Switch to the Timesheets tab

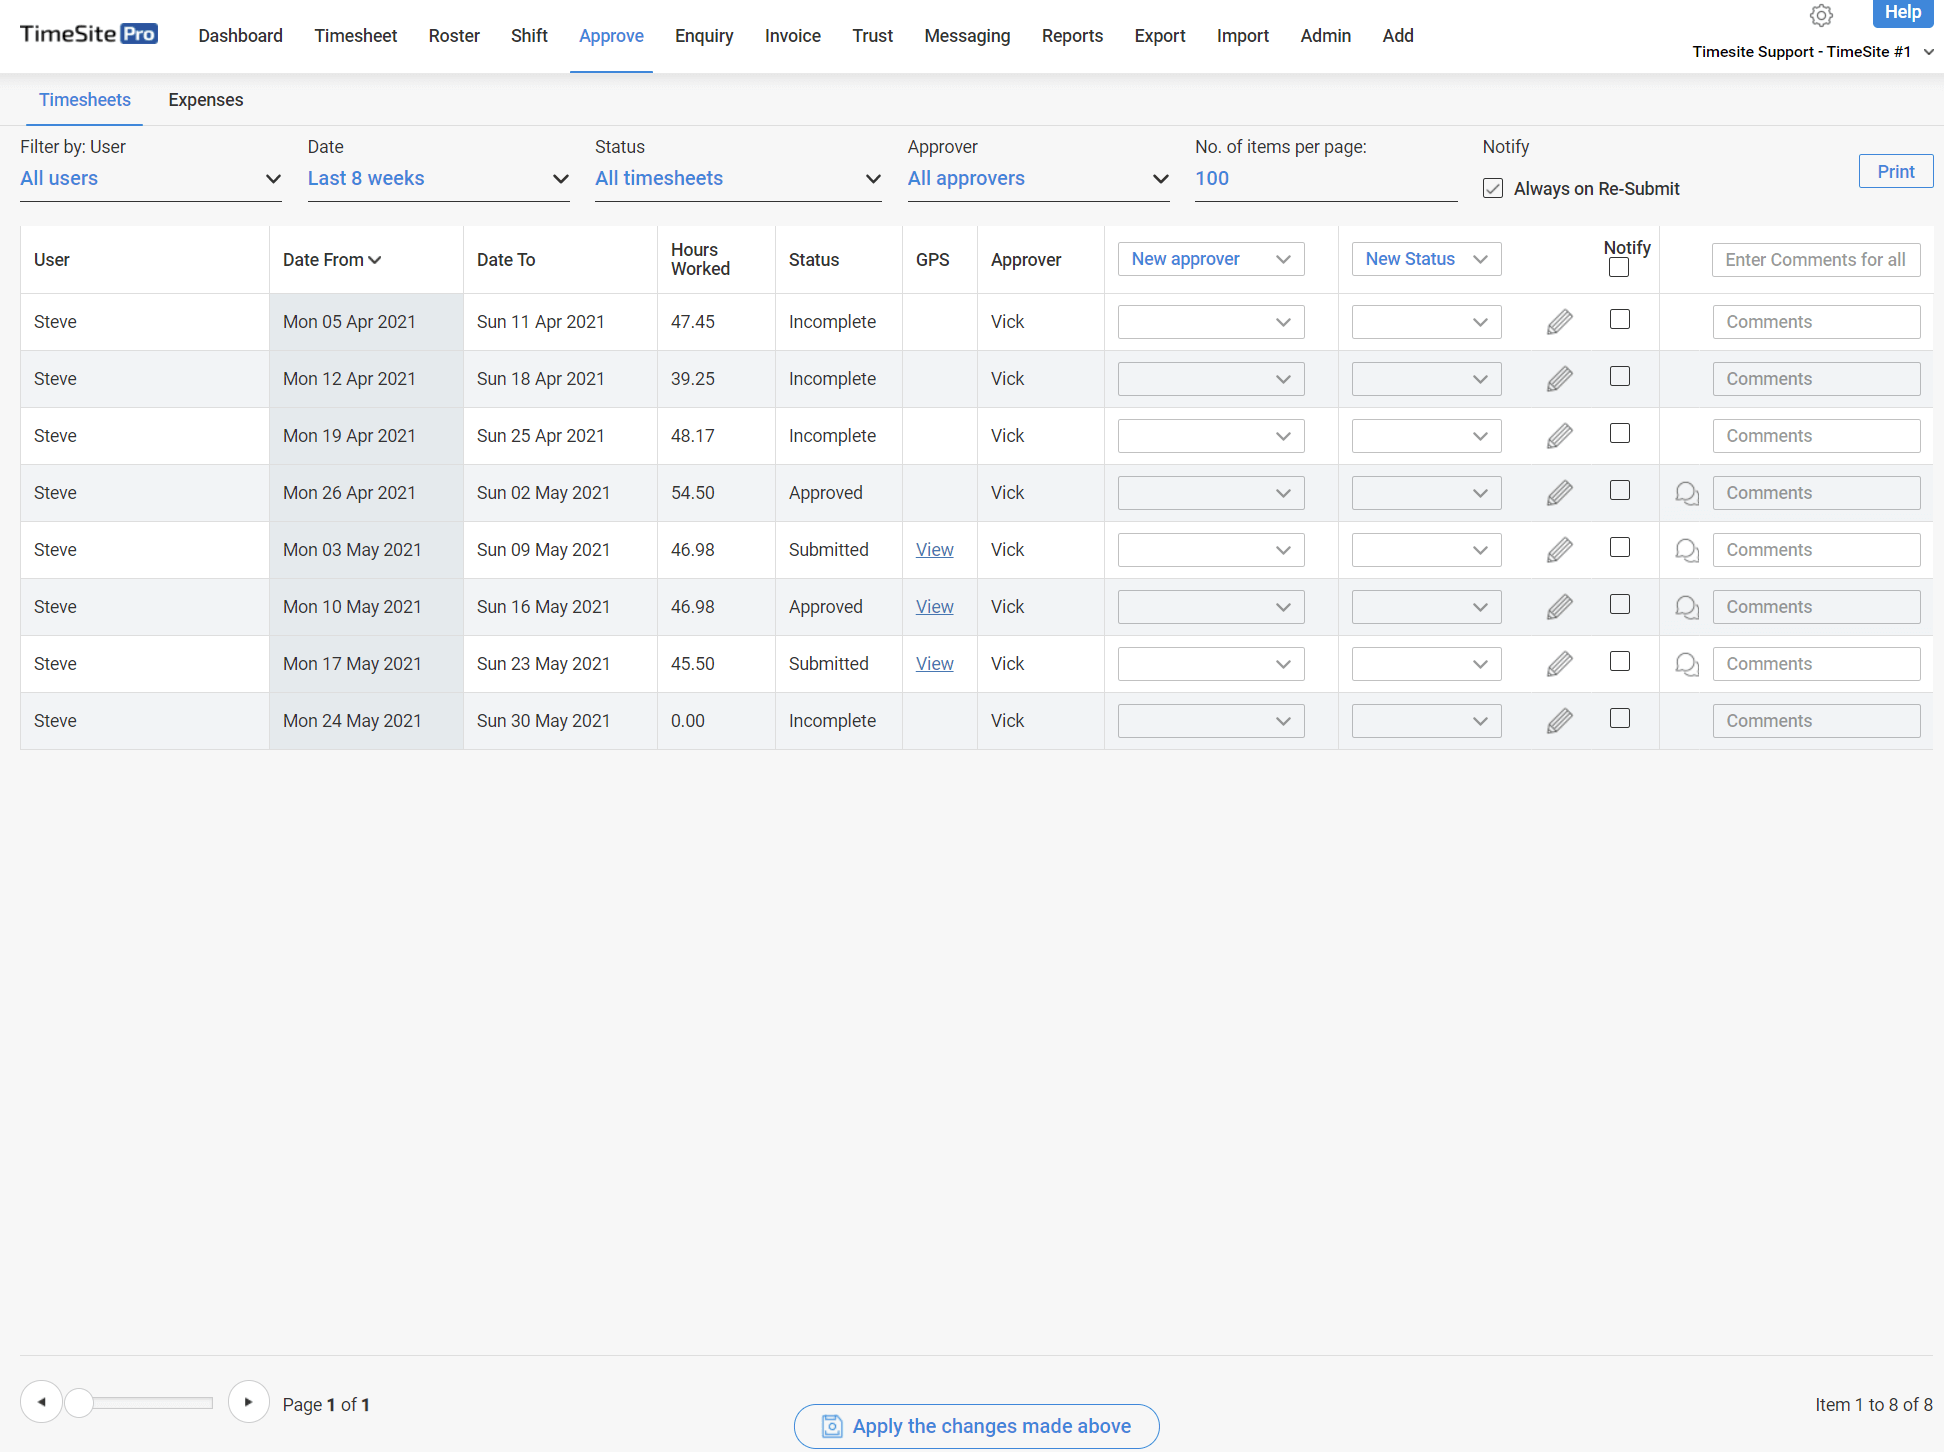pyautogui.click(x=85, y=100)
